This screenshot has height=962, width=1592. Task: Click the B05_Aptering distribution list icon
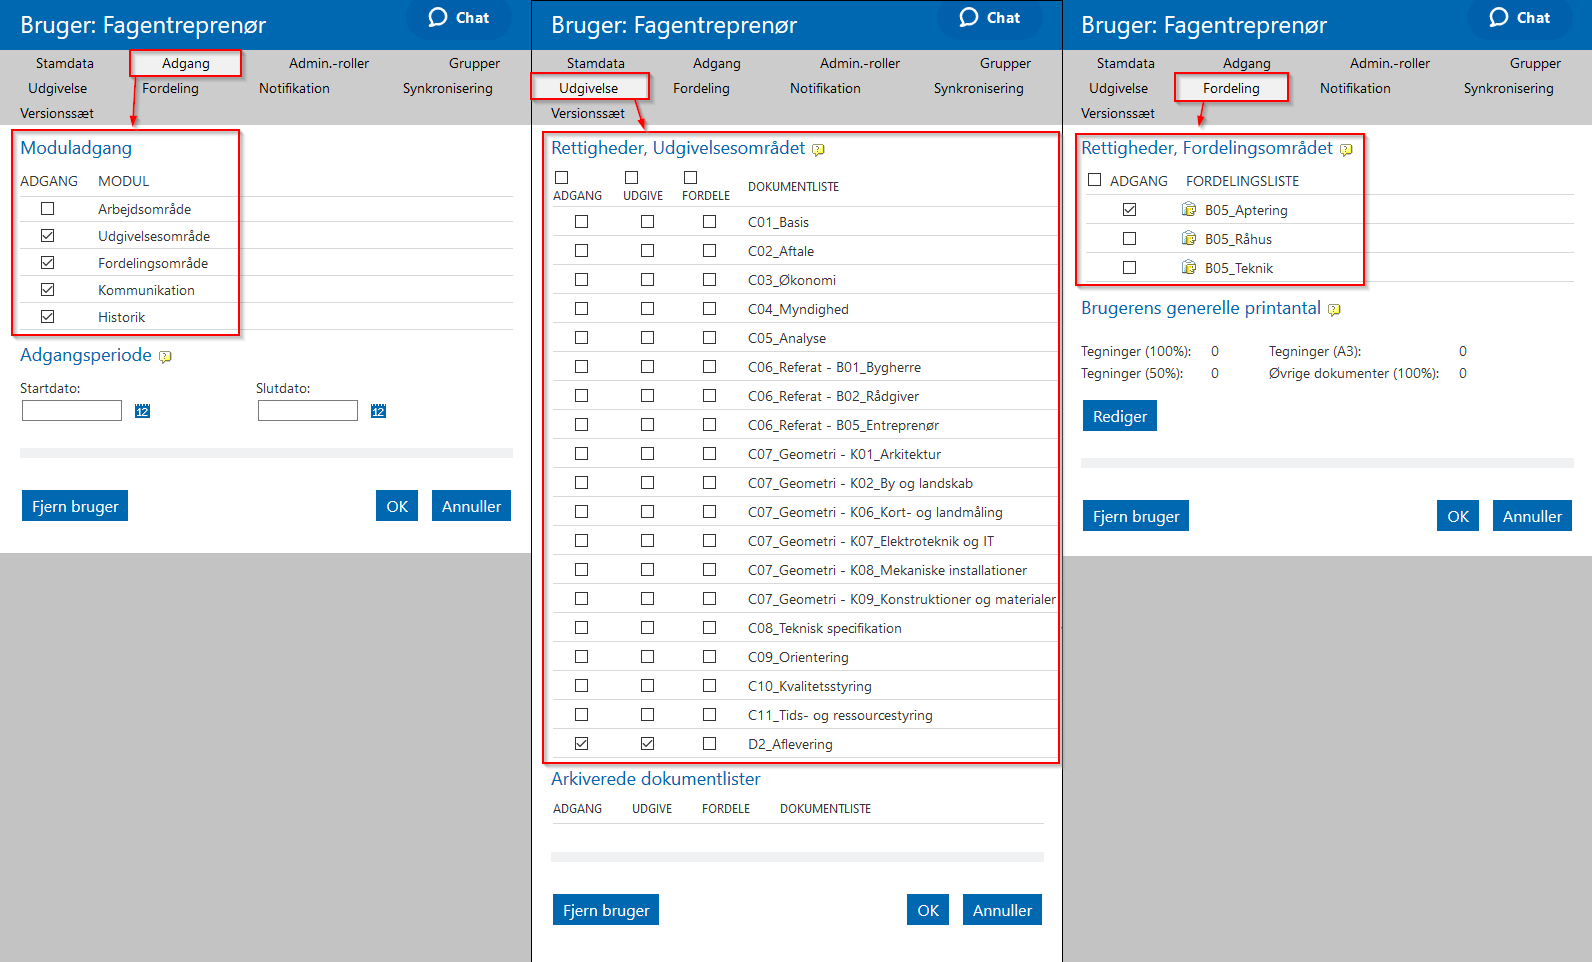(1189, 210)
